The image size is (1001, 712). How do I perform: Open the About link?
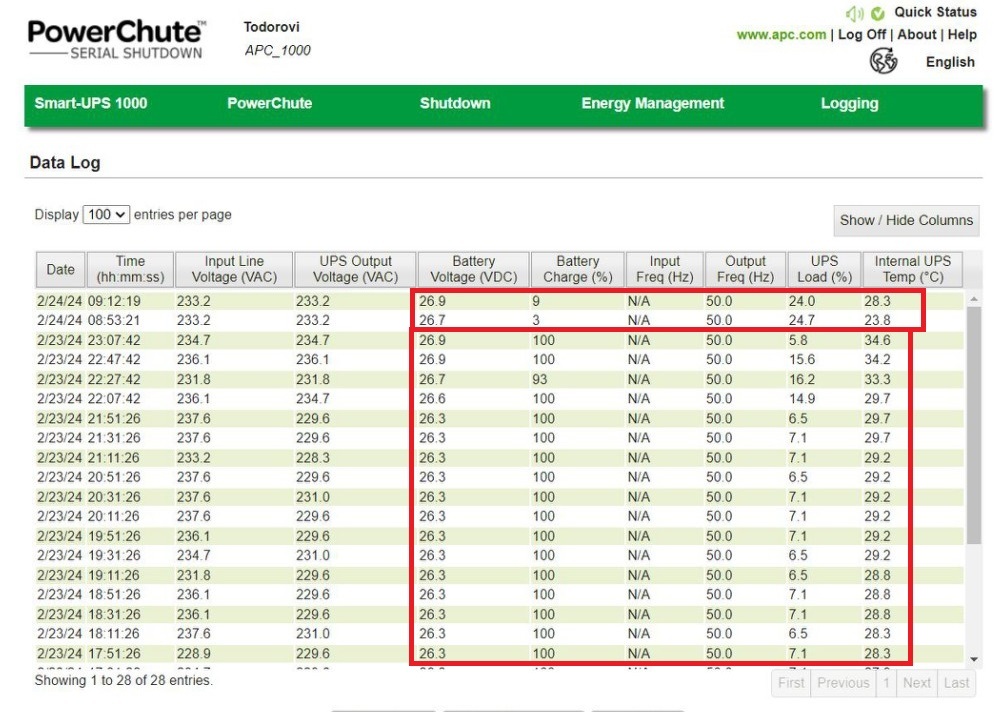917,34
